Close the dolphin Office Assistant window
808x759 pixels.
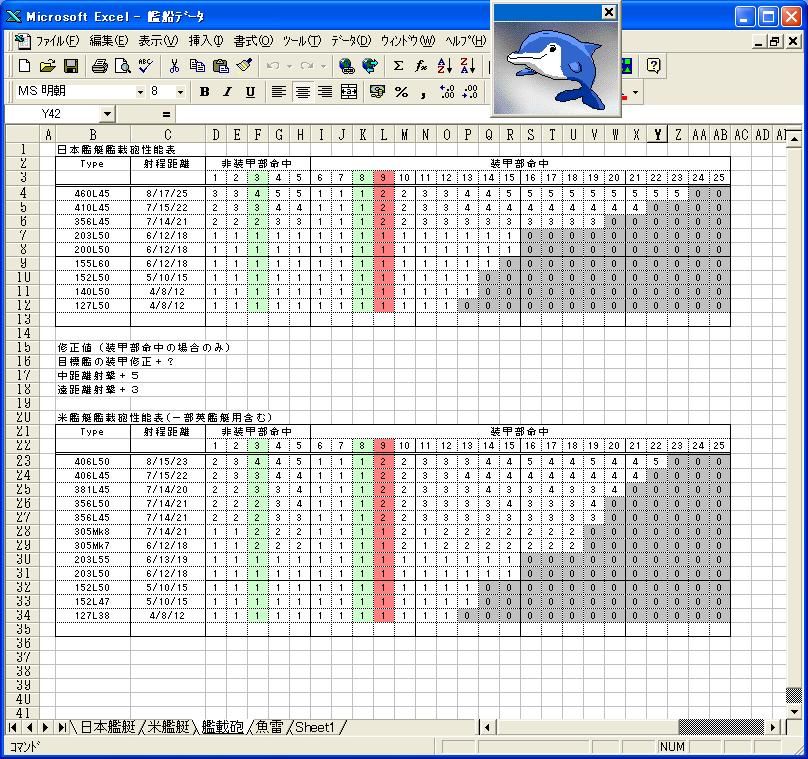[x=609, y=12]
